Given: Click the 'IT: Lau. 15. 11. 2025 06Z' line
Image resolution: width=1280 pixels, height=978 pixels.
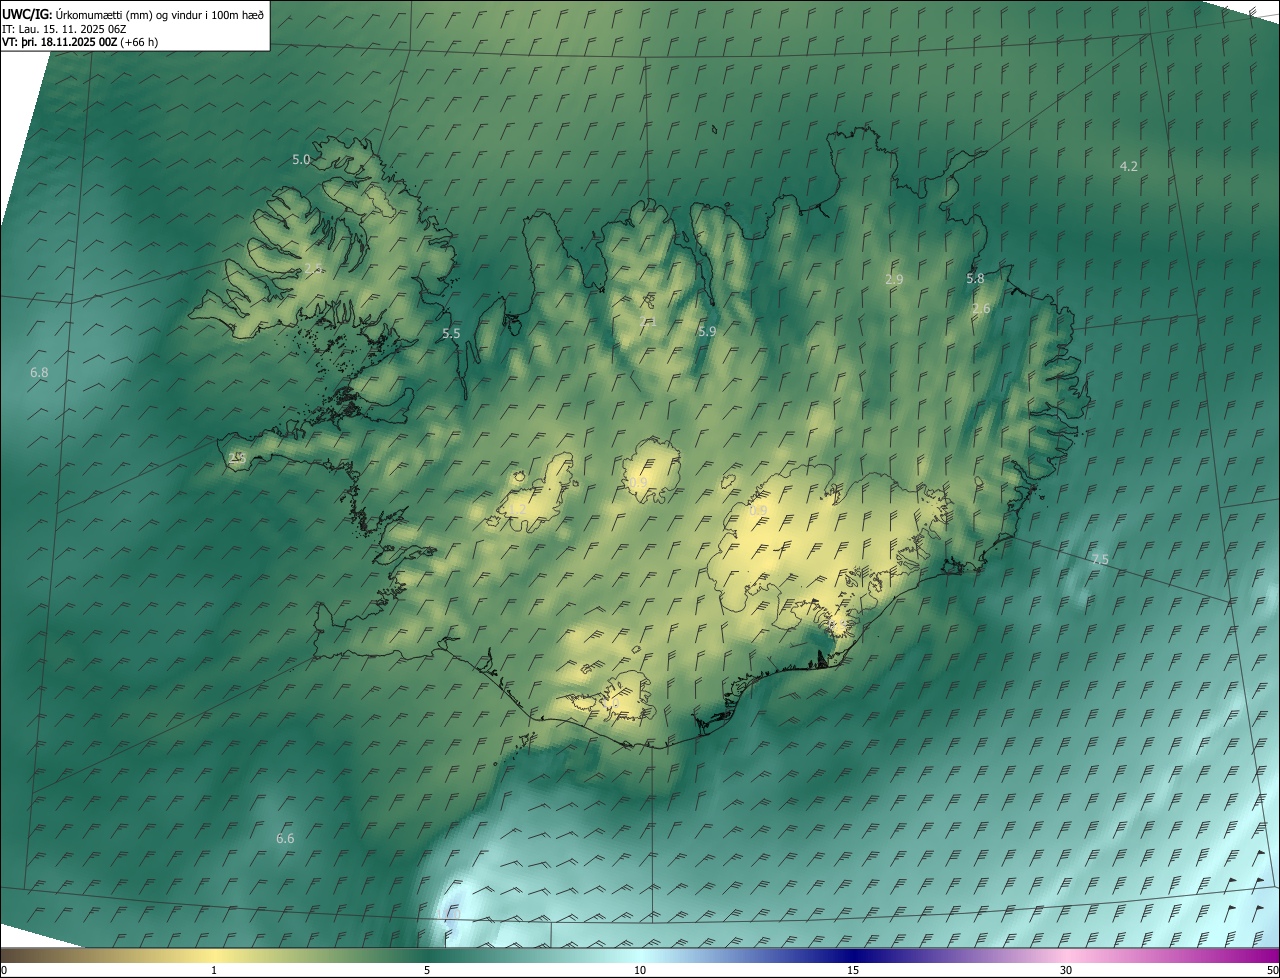Looking at the screenshot, I should (64, 28).
